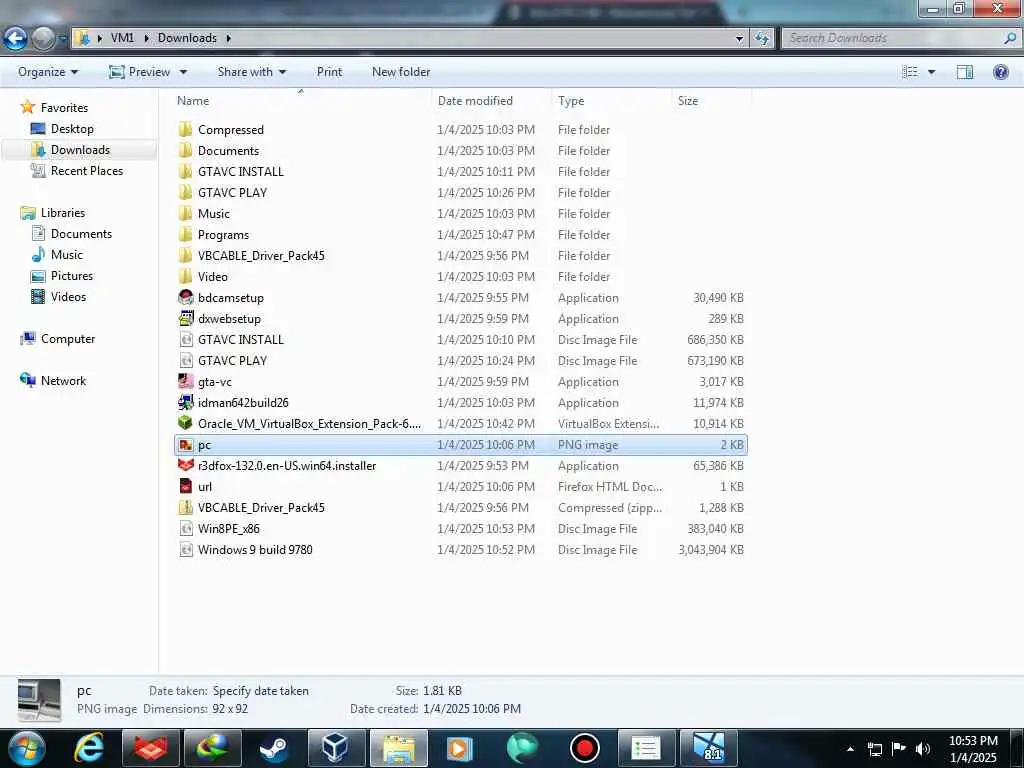Open Pictures library in the sidebar
1024x768 pixels.
pyautogui.click(x=72, y=276)
